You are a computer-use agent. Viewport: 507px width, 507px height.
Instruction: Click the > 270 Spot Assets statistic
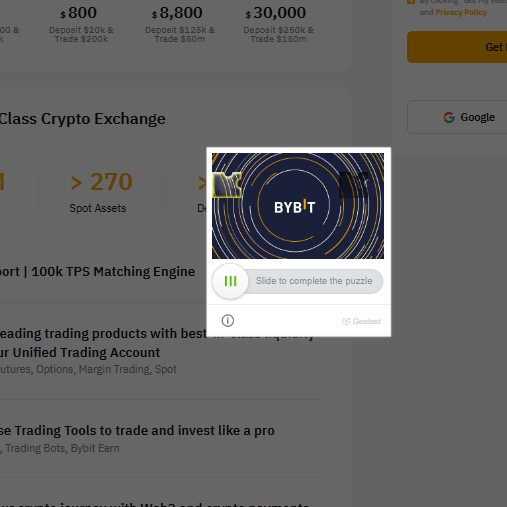pos(100,192)
